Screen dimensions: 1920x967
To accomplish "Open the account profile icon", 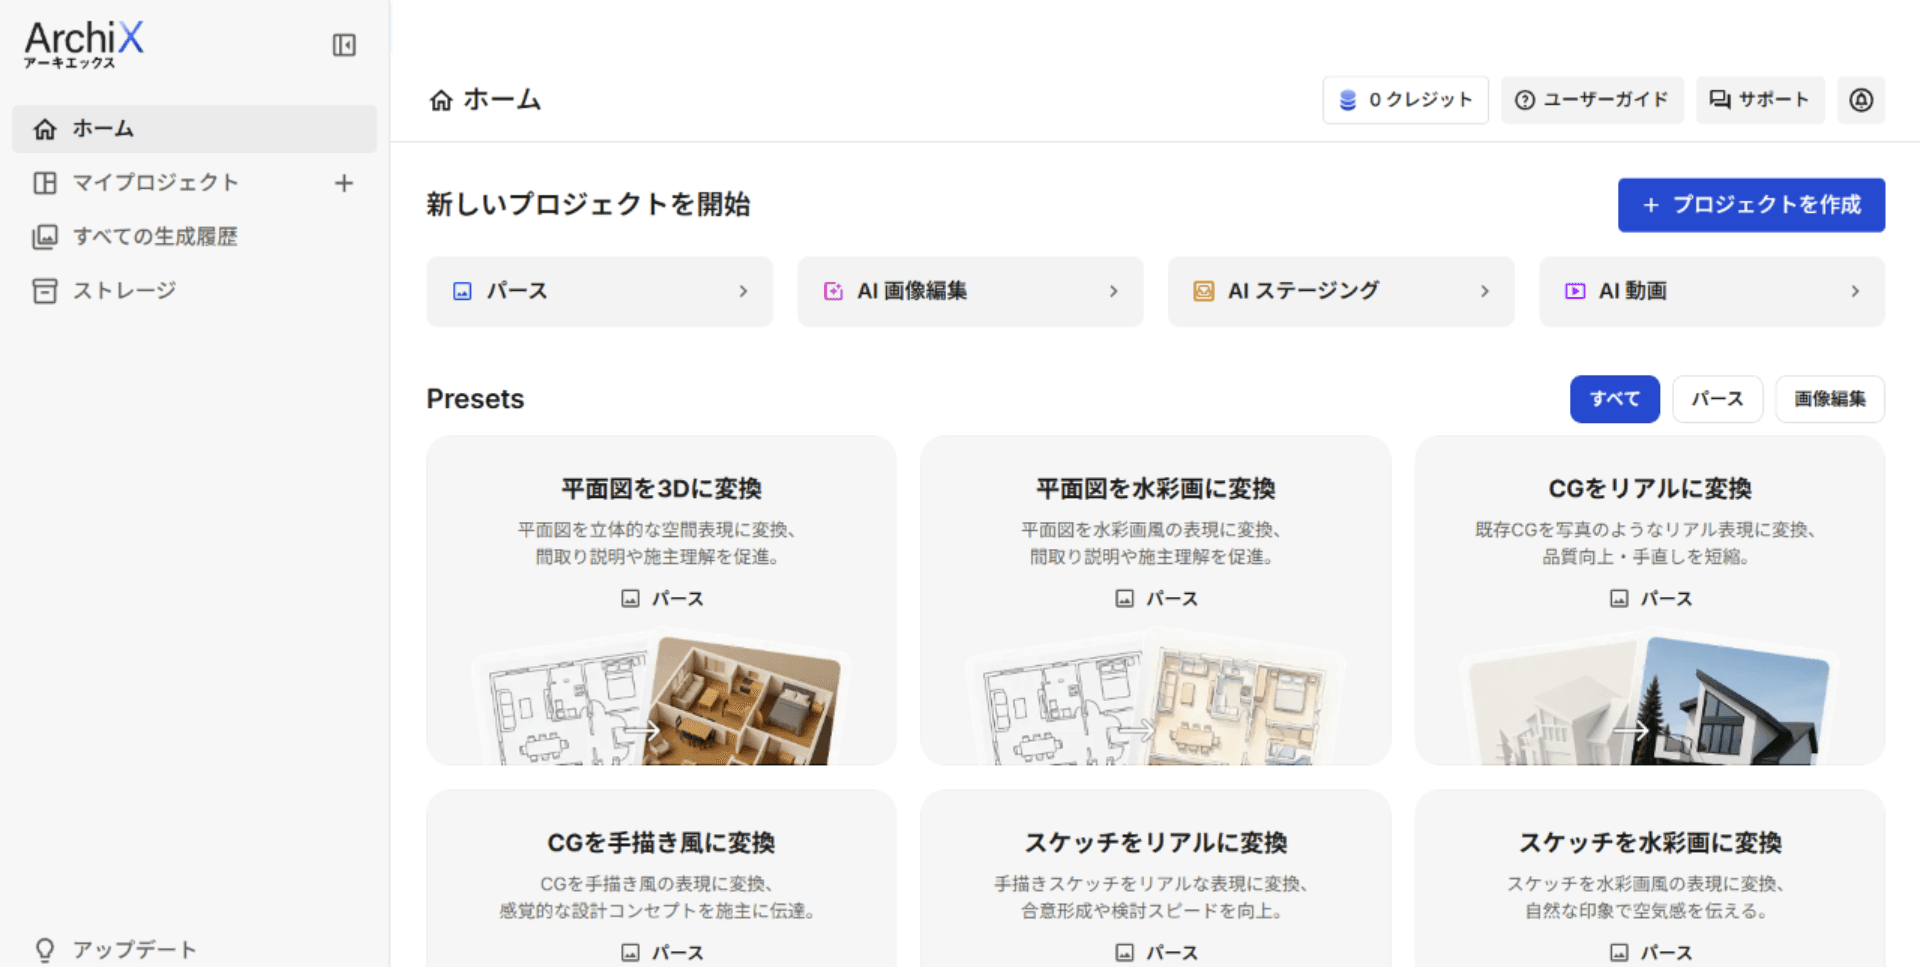I will 1861,100.
